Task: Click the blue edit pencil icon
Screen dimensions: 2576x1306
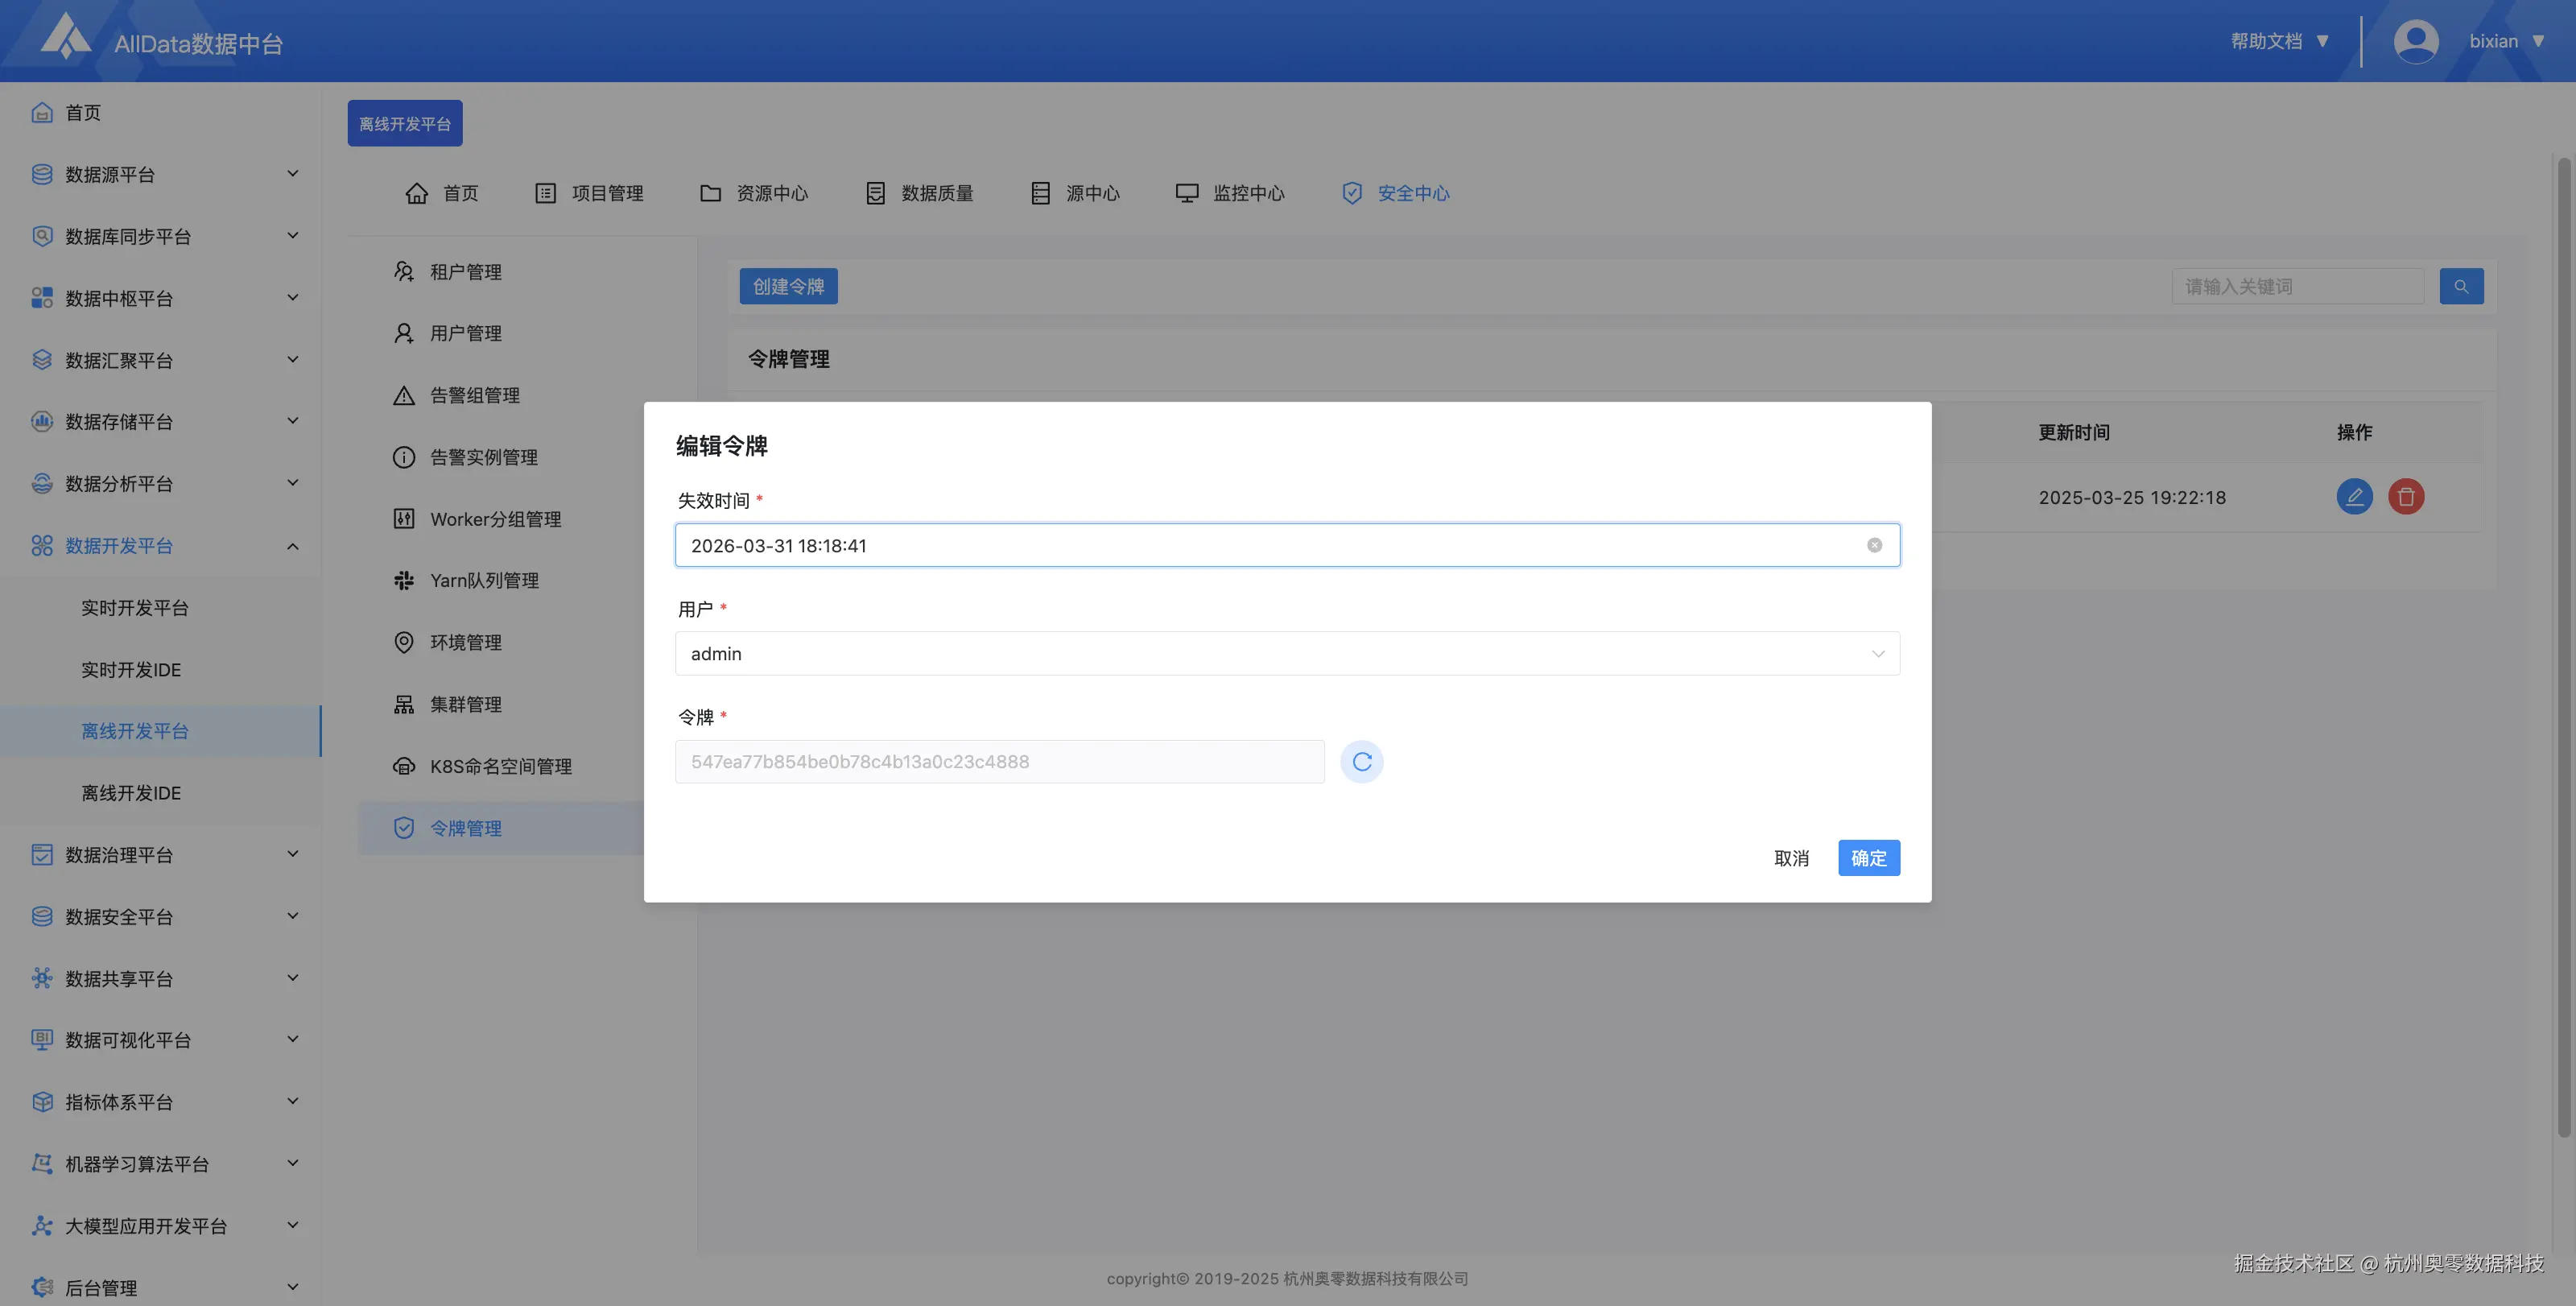Action: tap(2354, 497)
